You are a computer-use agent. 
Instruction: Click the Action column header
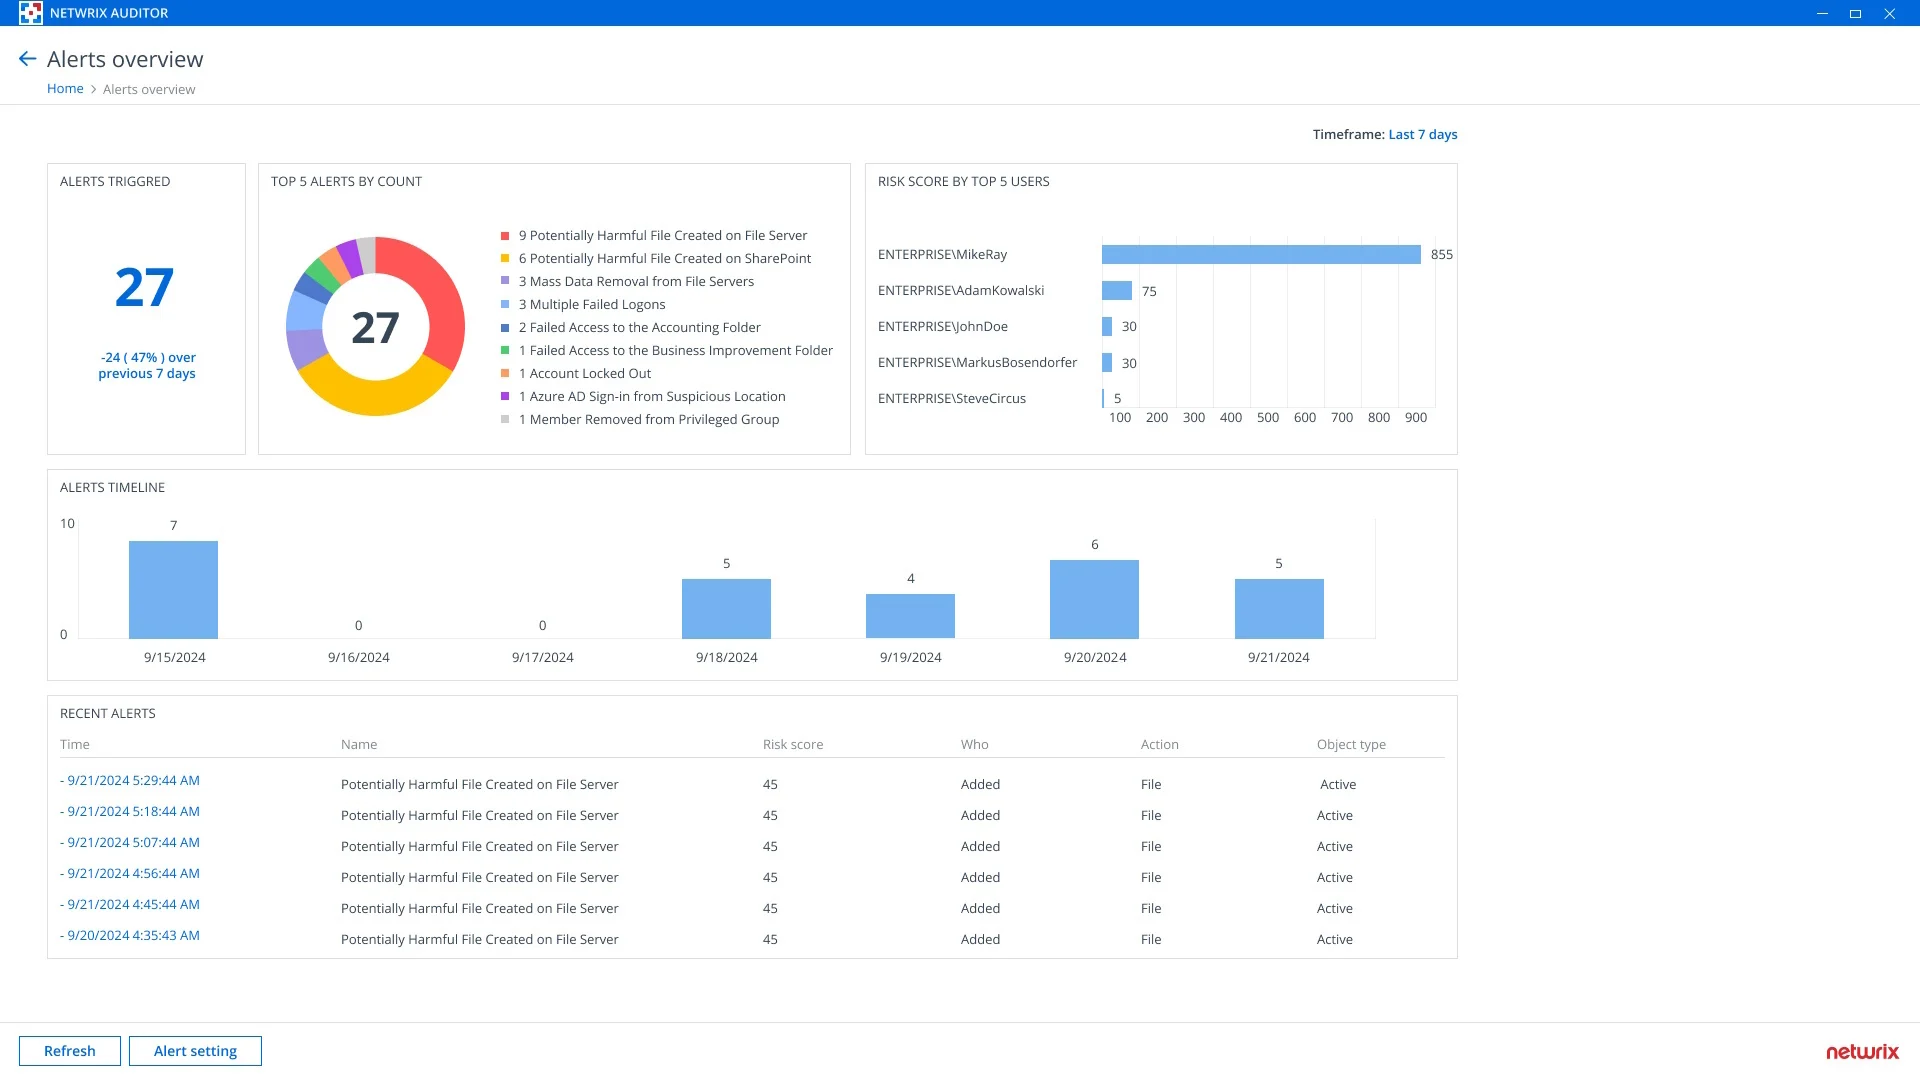1160,744
